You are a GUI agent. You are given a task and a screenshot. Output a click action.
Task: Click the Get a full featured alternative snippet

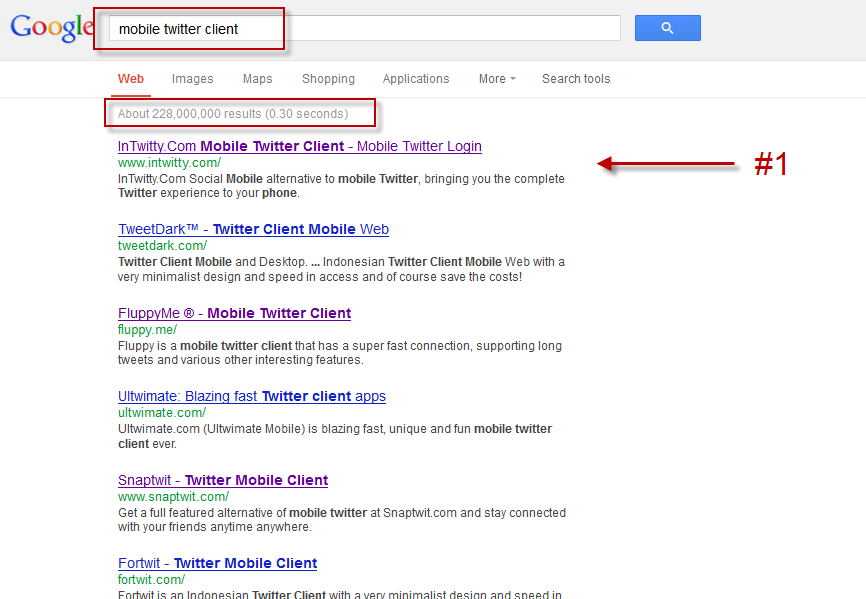pos(341,520)
